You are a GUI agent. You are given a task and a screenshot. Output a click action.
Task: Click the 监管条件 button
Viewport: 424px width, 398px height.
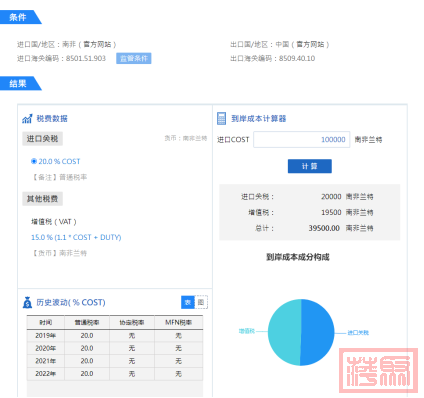click(x=134, y=58)
